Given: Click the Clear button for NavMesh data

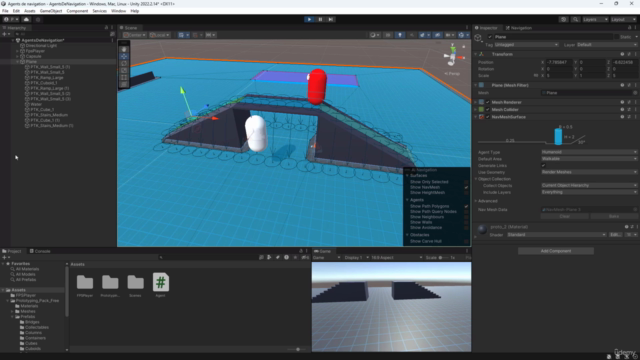Looking at the screenshot, I should [x=565, y=216].
